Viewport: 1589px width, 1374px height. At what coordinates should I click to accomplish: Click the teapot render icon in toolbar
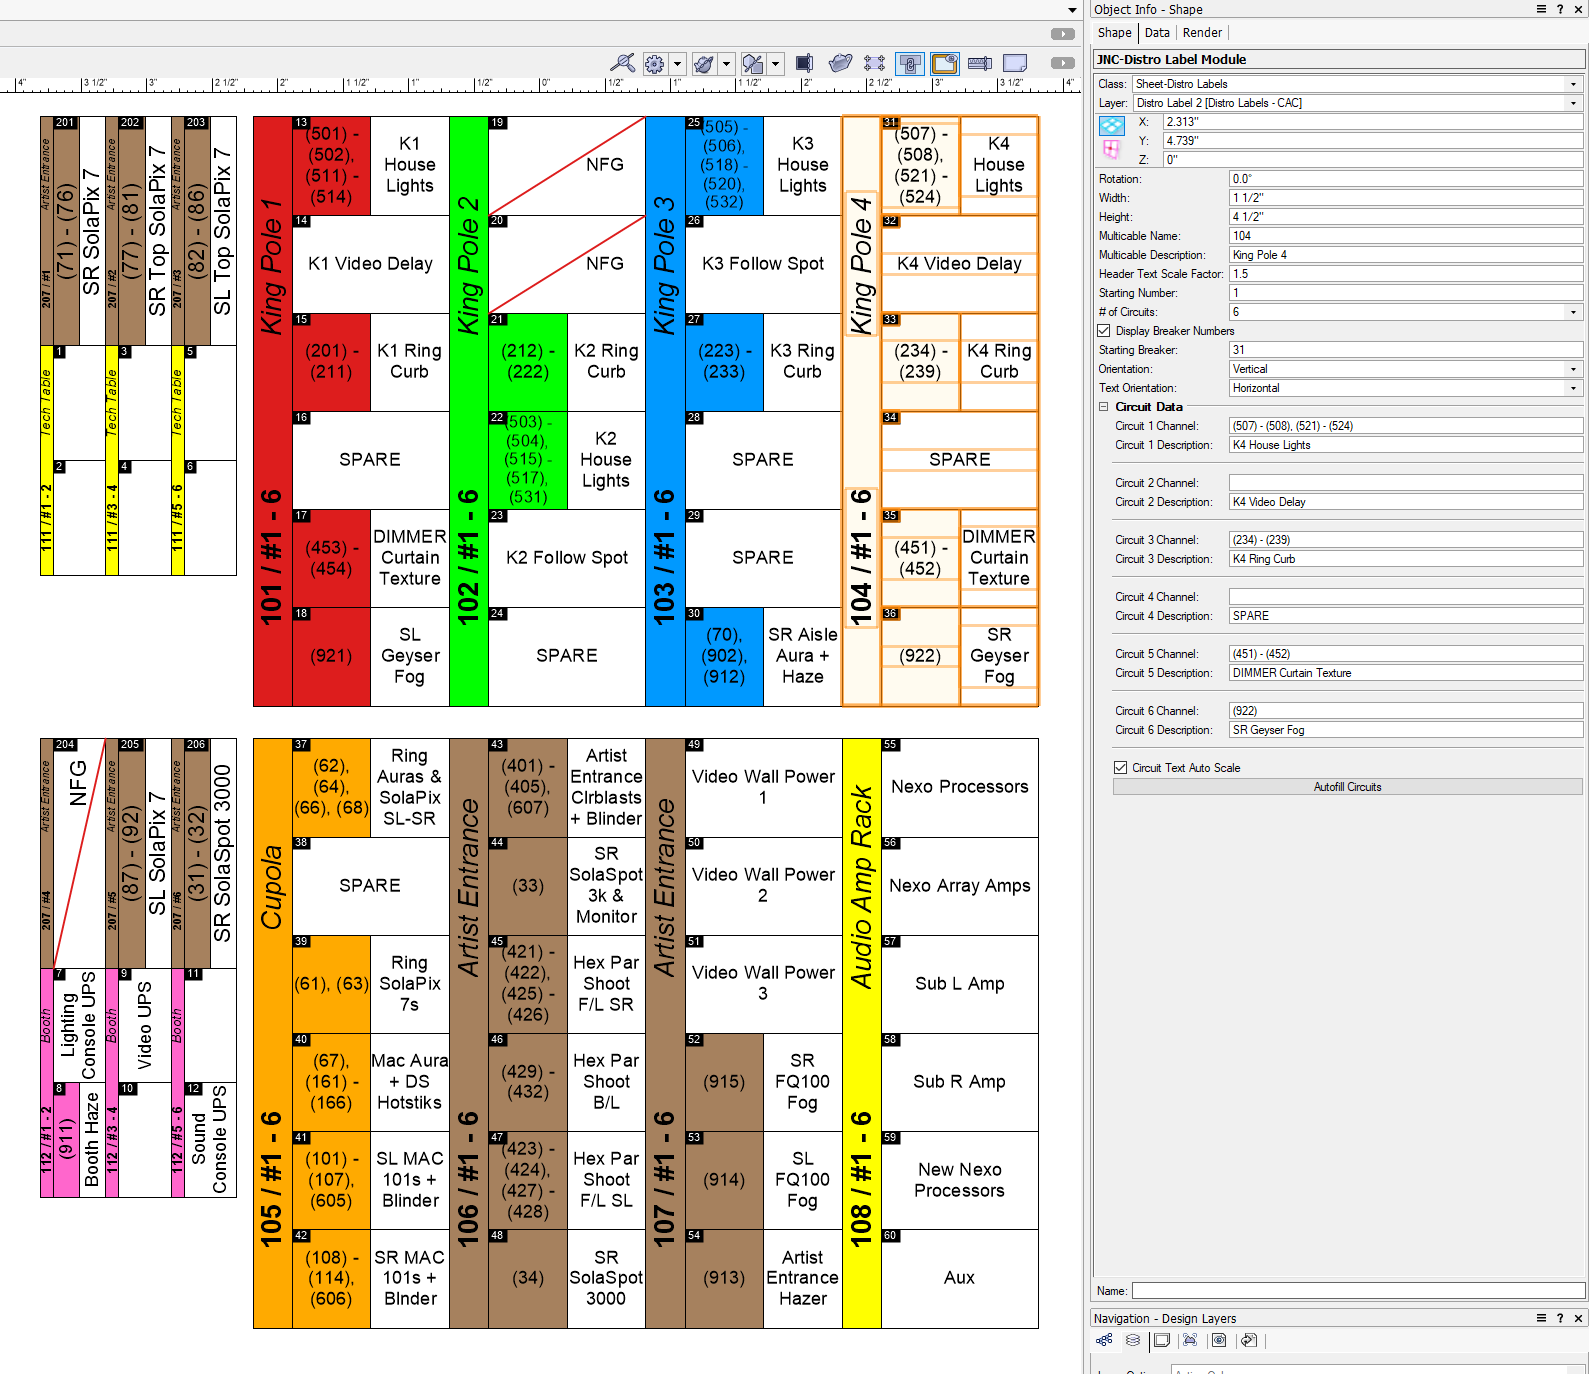click(840, 64)
